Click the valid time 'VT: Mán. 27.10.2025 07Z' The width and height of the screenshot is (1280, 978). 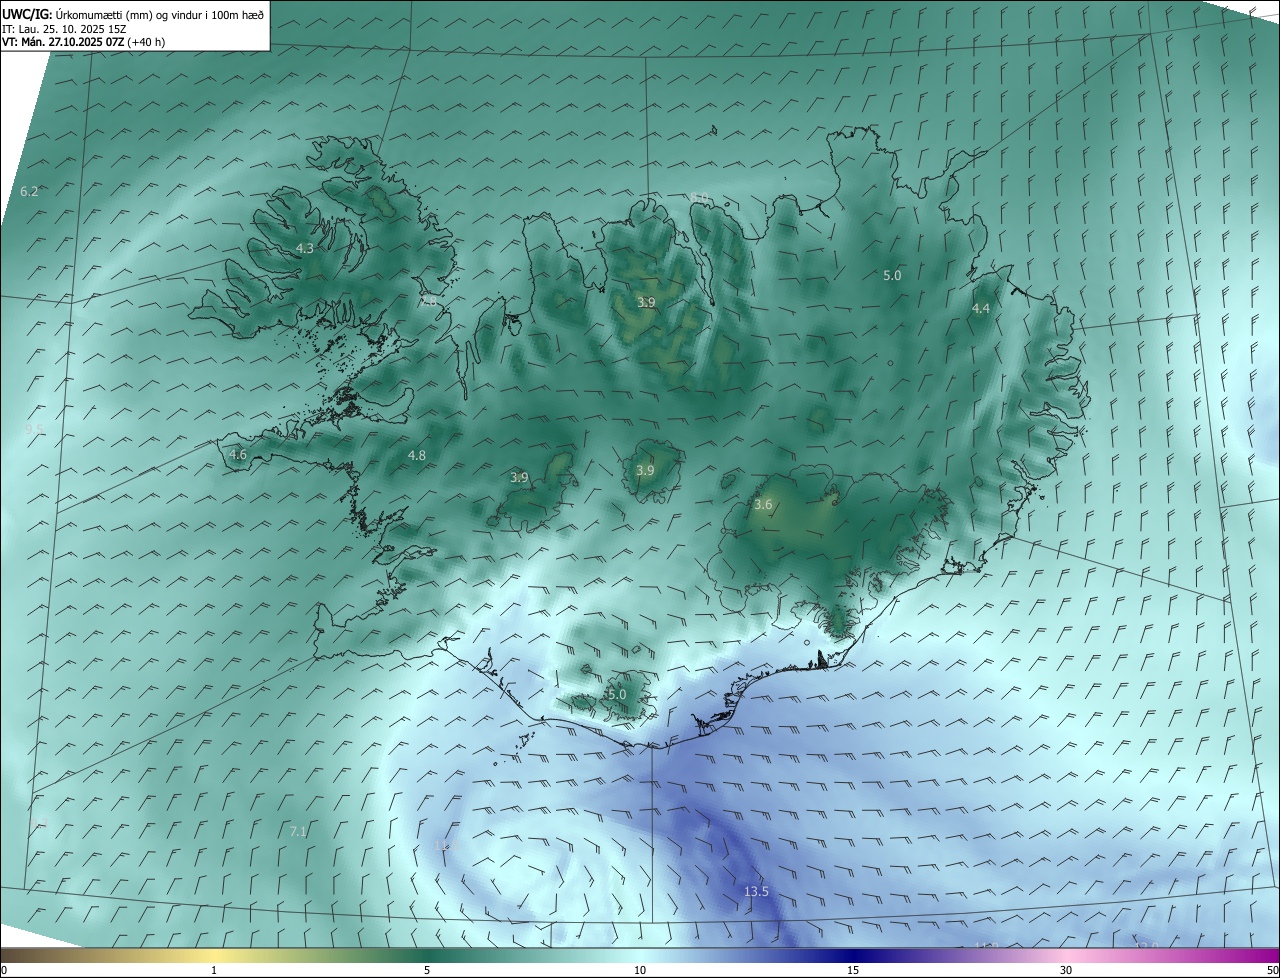(63, 42)
